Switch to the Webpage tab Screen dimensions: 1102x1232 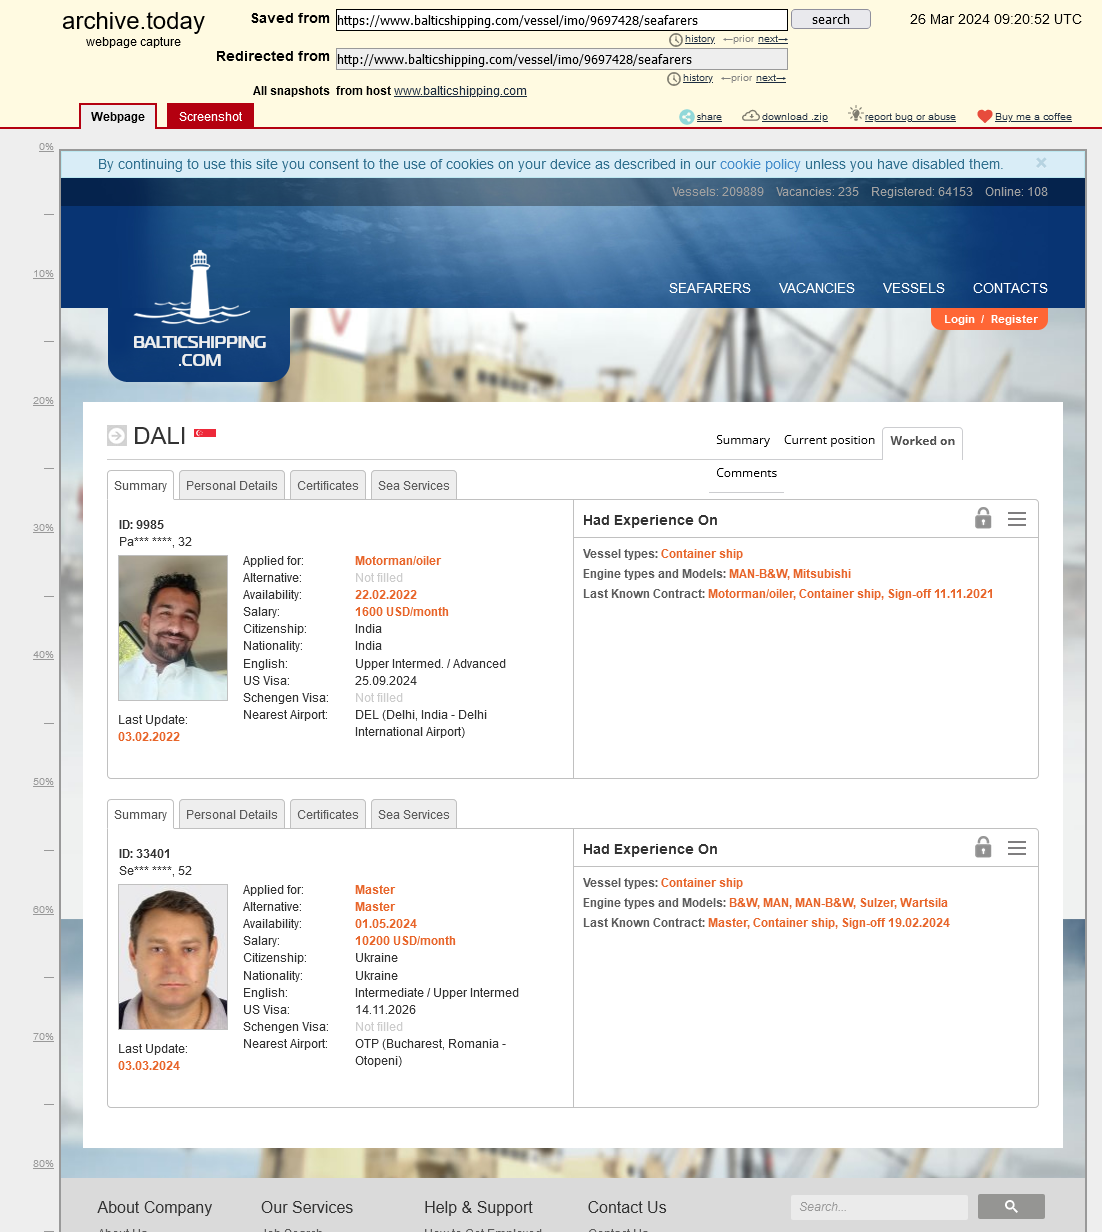tap(118, 116)
